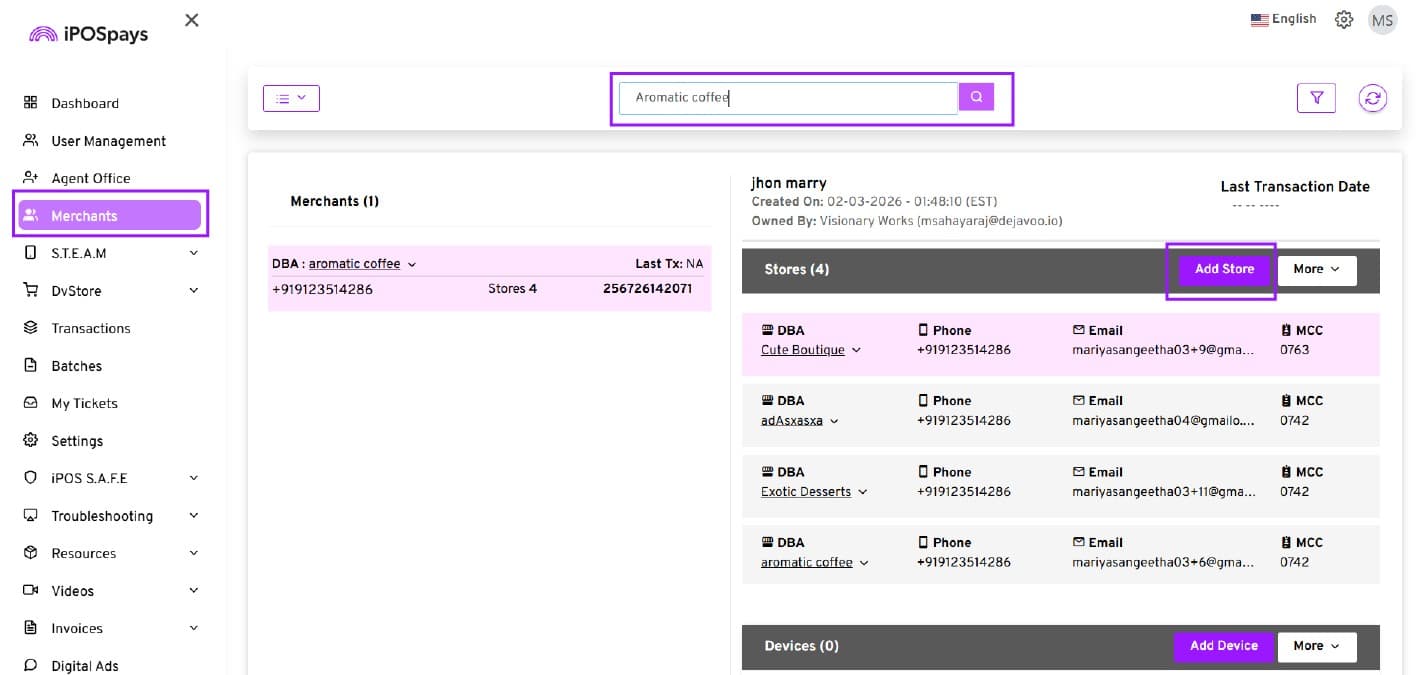Click the circular refresh icon
Screen dimensions: 1425x675
pyautogui.click(x=1372, y=97)
